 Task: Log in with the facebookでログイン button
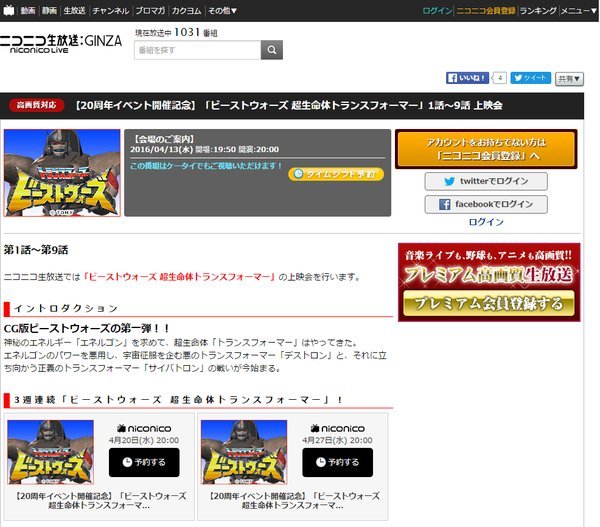(x=486, y=204)
